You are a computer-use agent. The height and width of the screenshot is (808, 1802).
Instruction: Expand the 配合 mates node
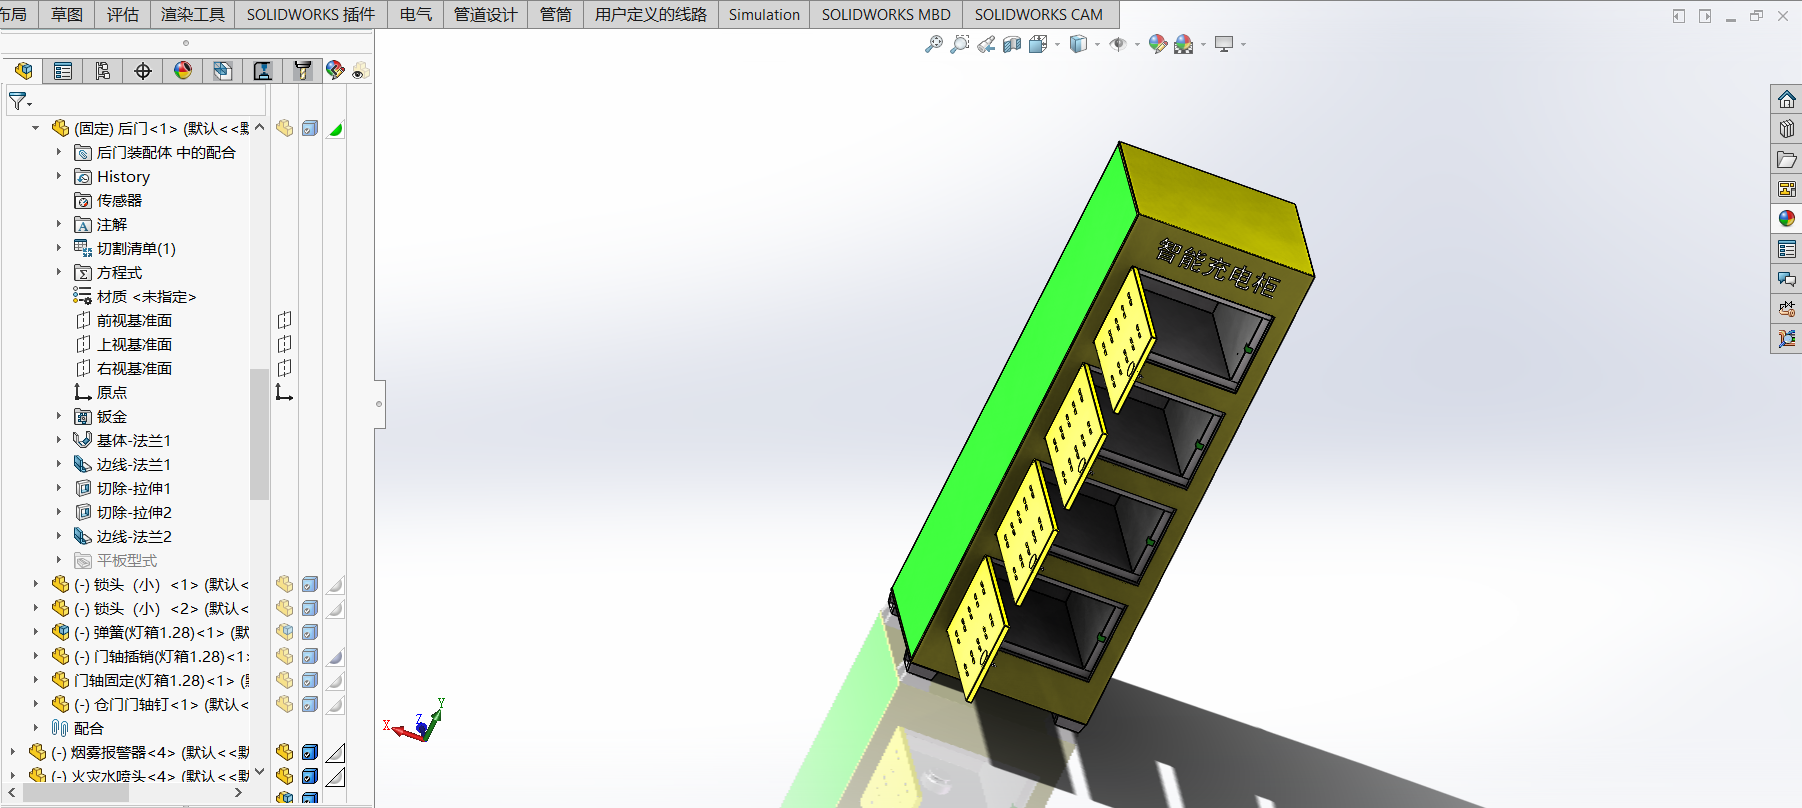click(35, 728)
